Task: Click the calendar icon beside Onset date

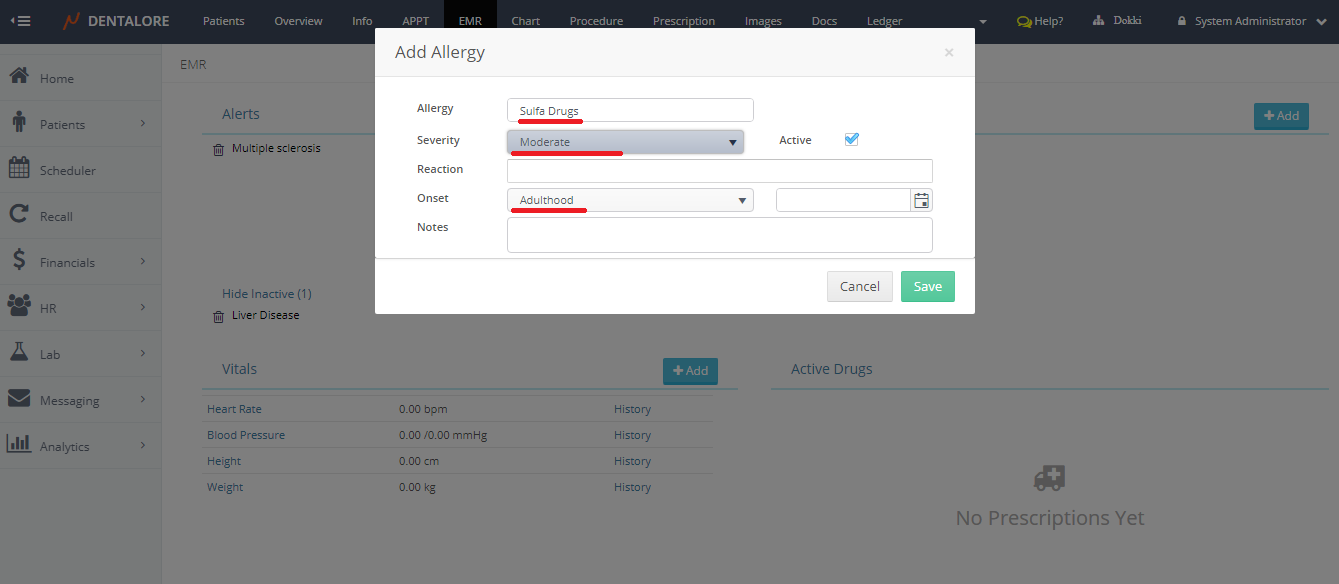Action: point(921,200)
